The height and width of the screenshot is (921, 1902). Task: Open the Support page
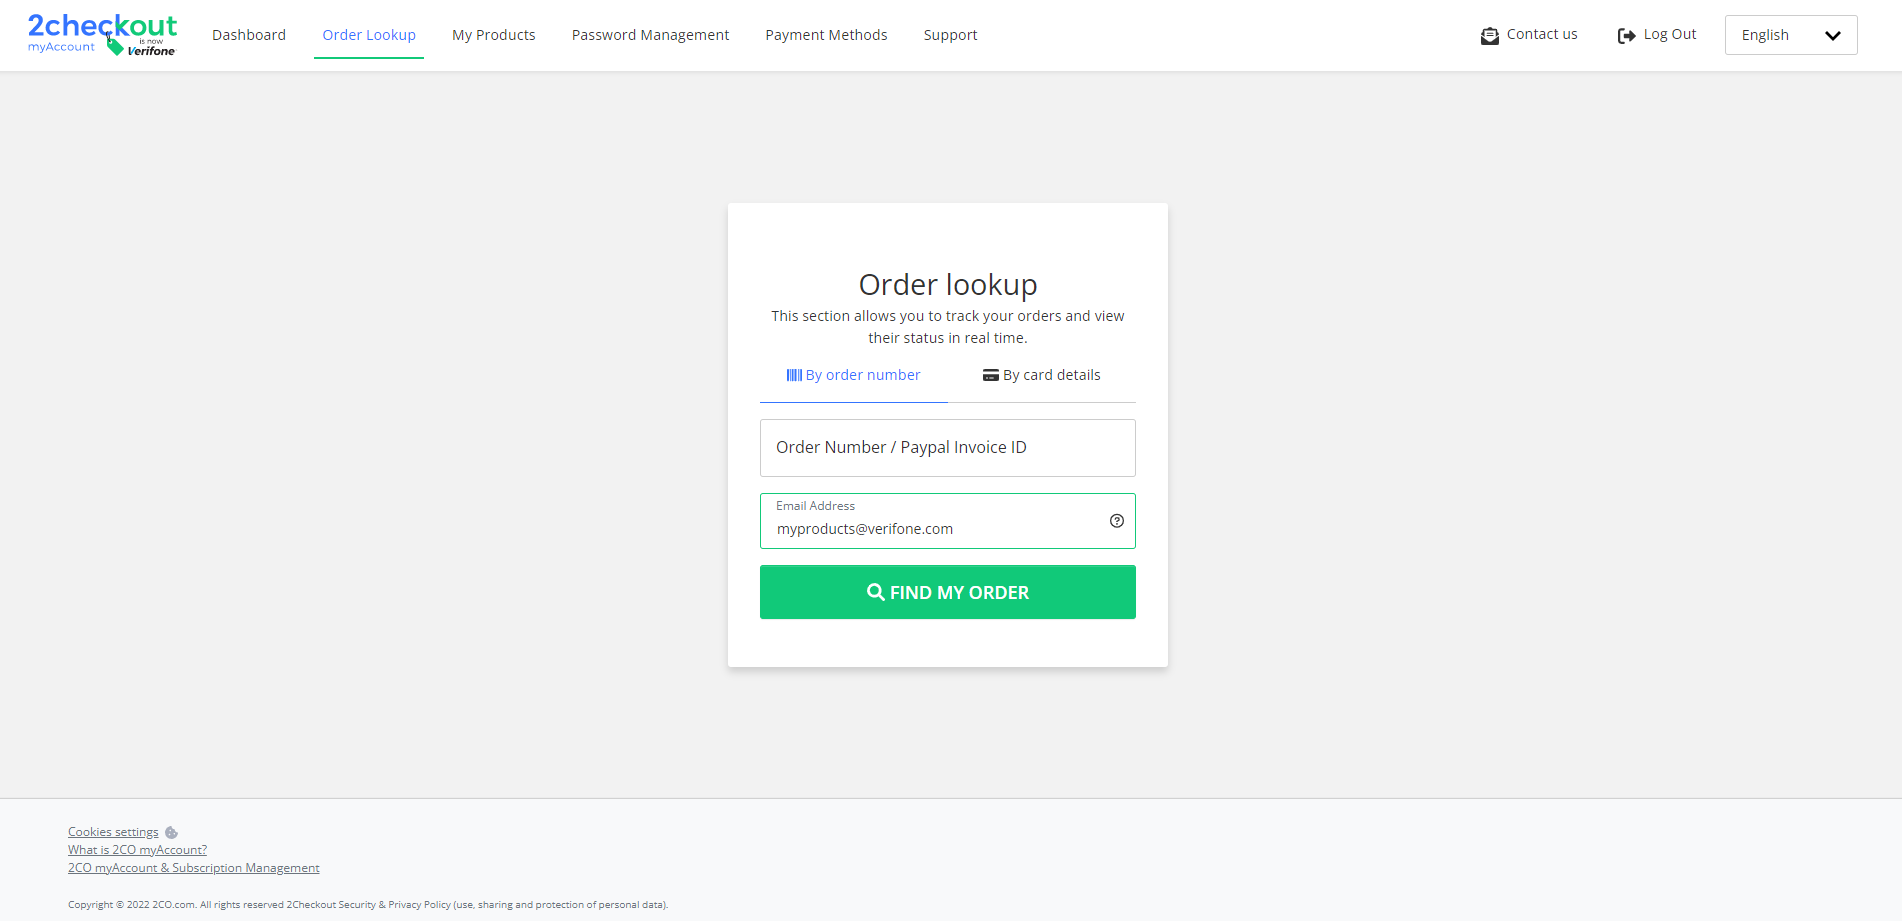pos(950,34)
